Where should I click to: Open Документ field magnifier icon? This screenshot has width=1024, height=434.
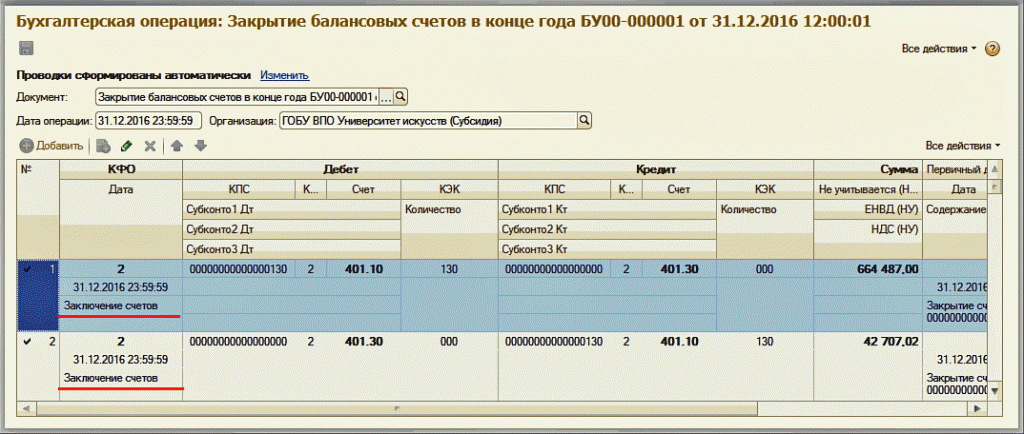(x=402, y=97)
